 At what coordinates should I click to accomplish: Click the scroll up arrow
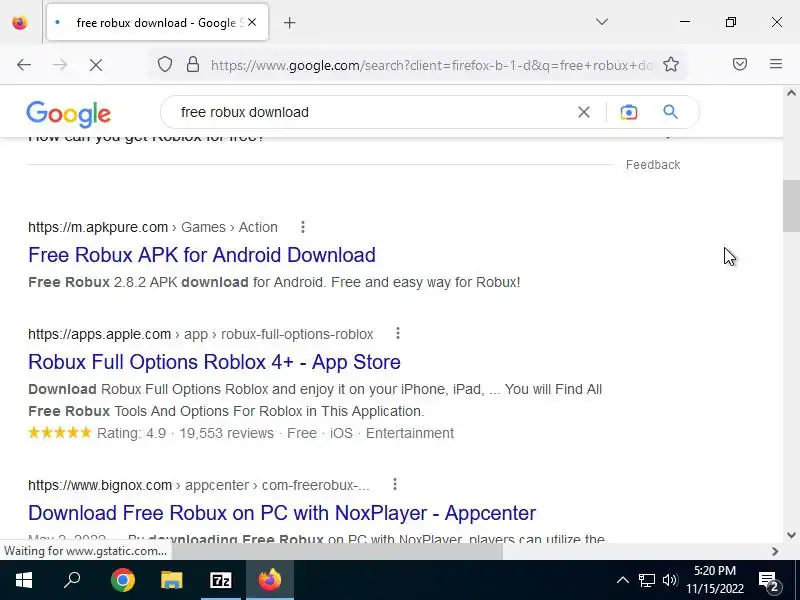point(791,93)
